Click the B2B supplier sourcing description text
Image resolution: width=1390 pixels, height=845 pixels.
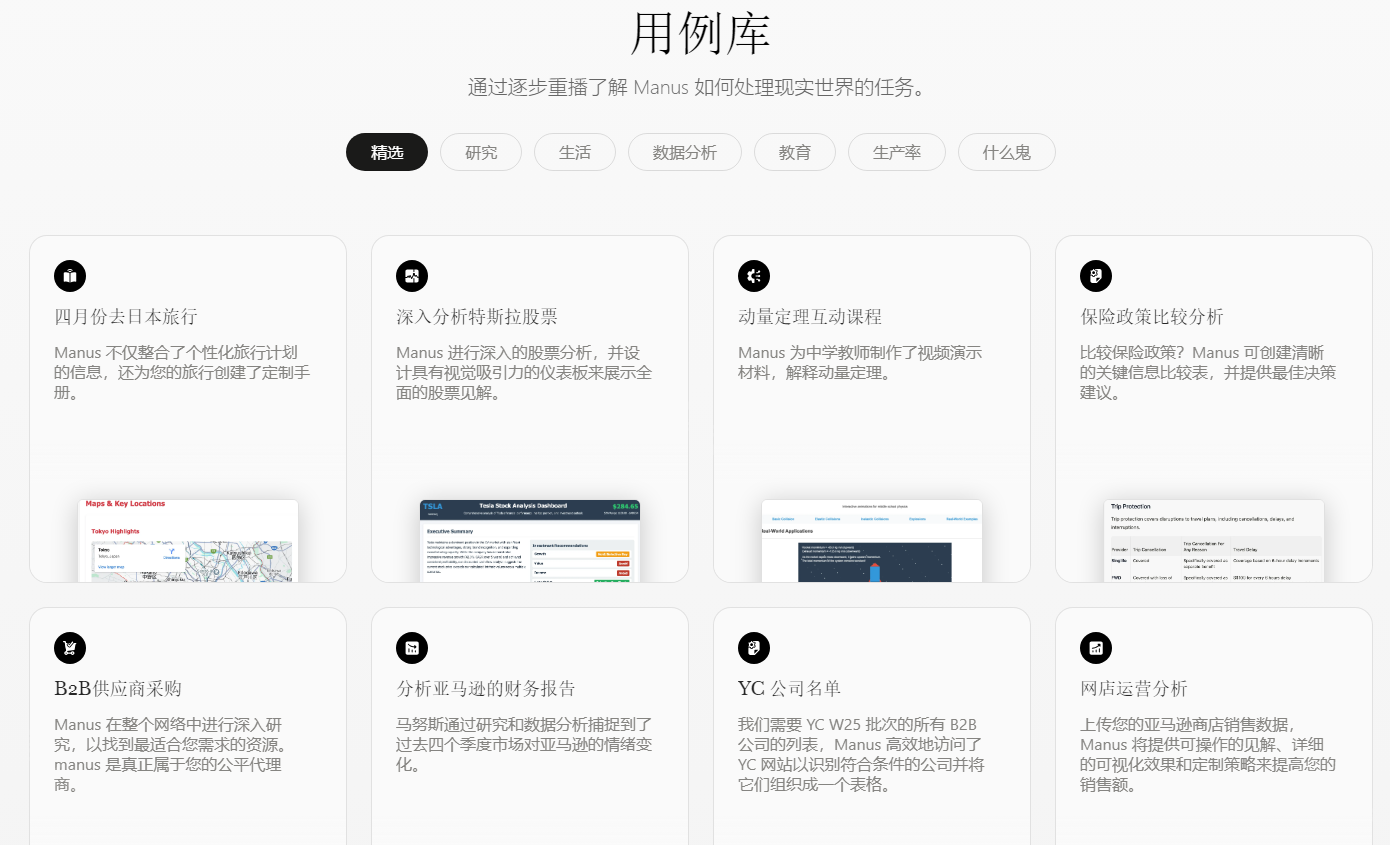coord(170,755)
